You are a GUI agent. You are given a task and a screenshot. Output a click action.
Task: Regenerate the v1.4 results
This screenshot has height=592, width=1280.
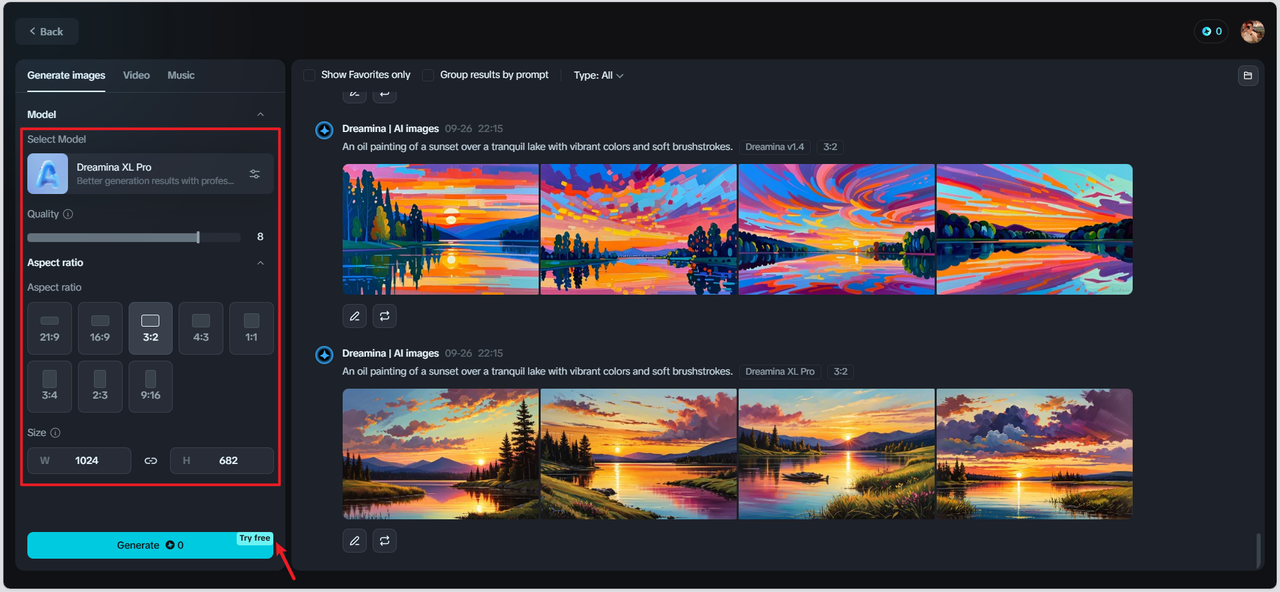click(x=385, y=316)
